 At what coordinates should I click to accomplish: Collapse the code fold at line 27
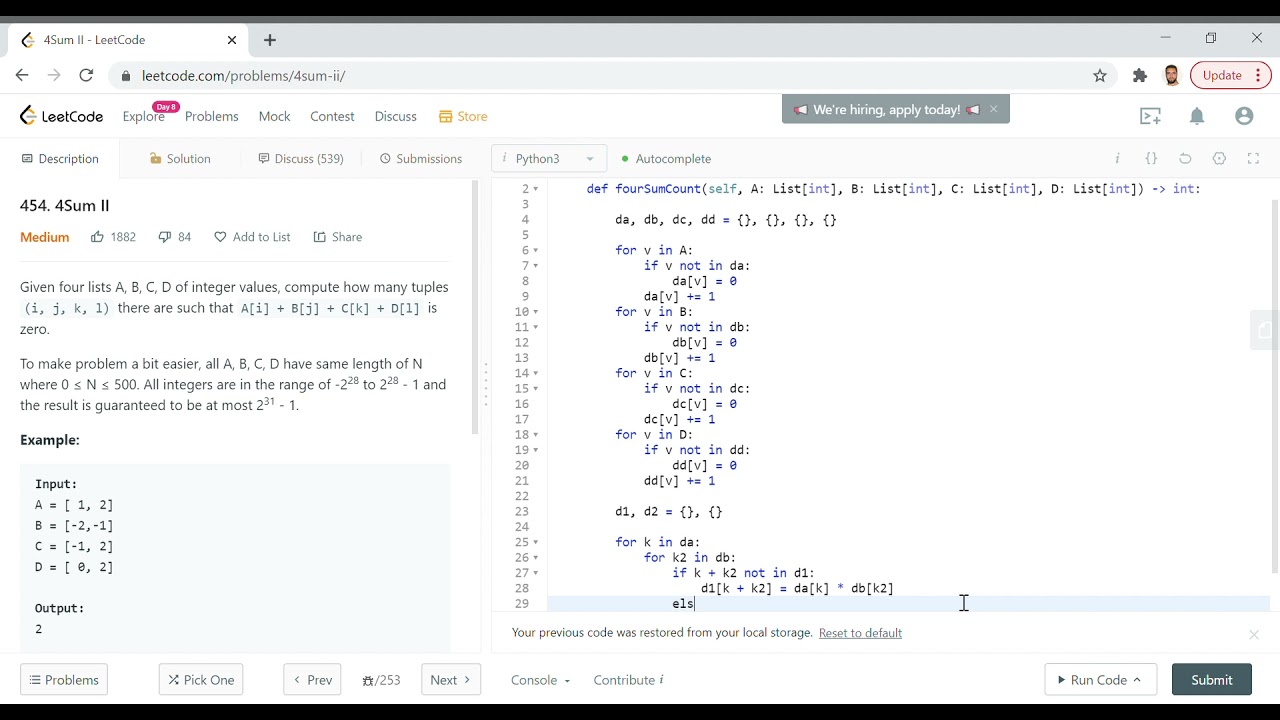[535, 573]
